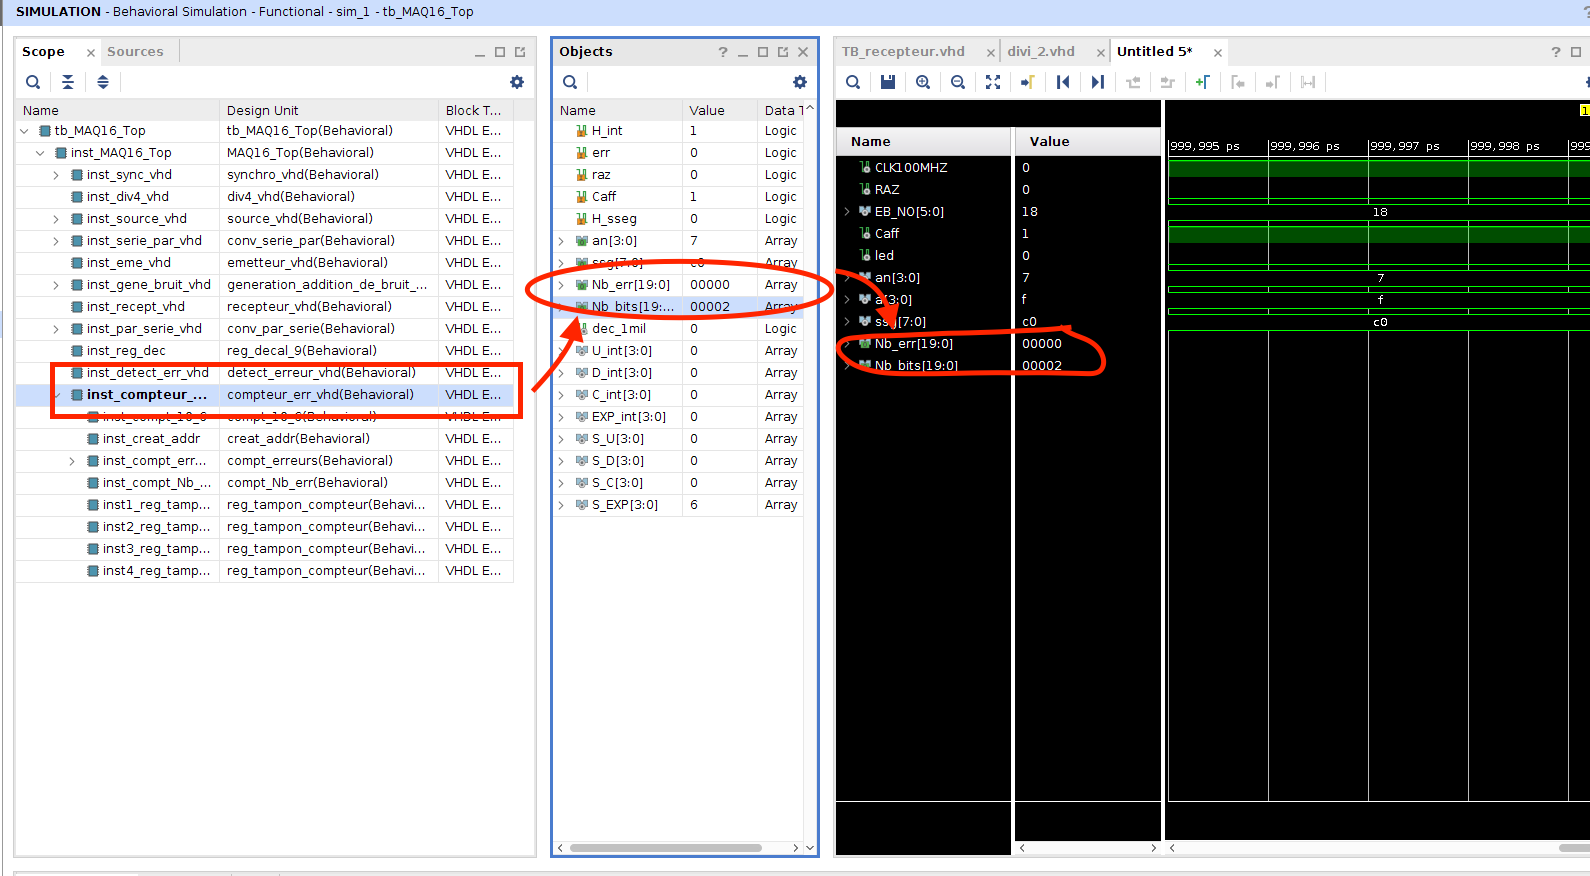Add a marker to the waveform
This screenshot has width=1590, height=876.
pos(1203,82)
